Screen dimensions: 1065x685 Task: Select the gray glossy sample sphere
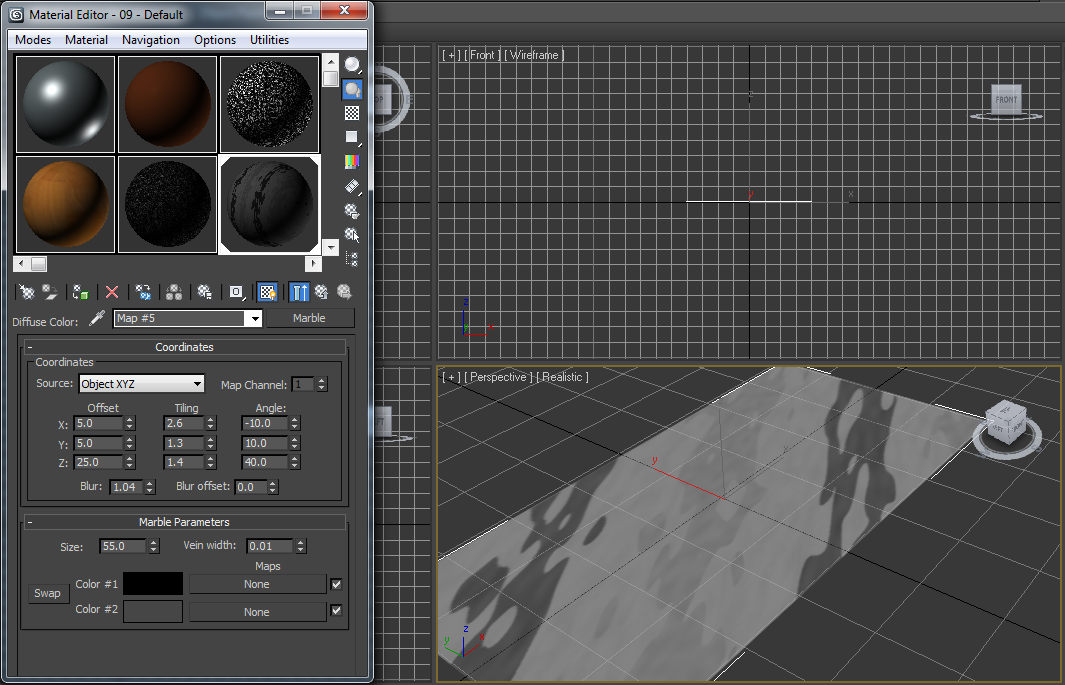[65, 104]
